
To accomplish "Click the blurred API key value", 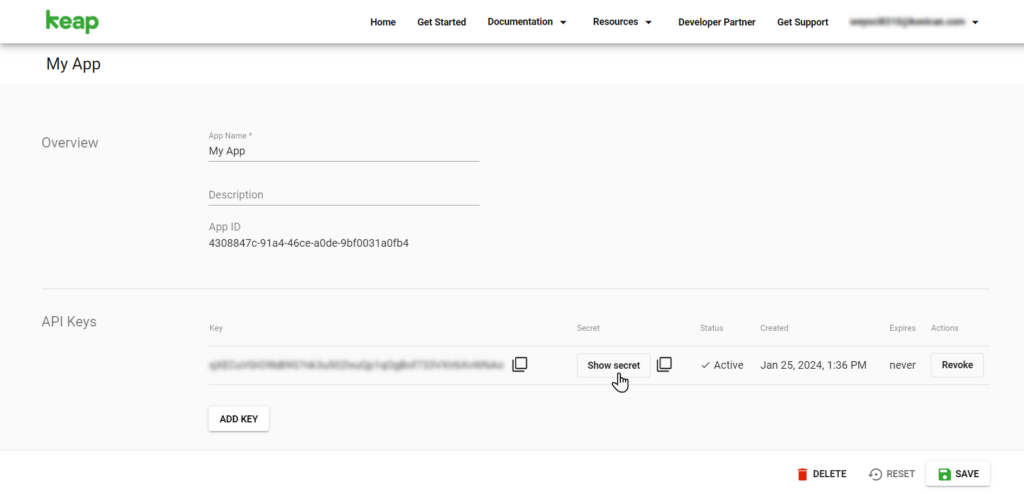I will tap(357, 365).
